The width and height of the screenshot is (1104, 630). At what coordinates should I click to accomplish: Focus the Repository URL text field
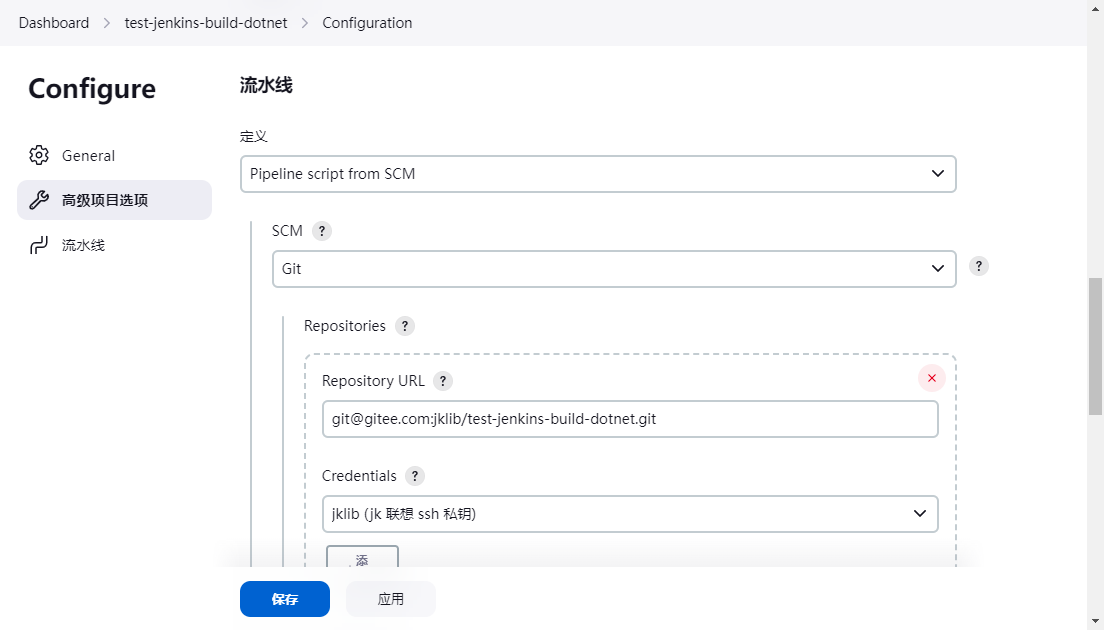630,419
